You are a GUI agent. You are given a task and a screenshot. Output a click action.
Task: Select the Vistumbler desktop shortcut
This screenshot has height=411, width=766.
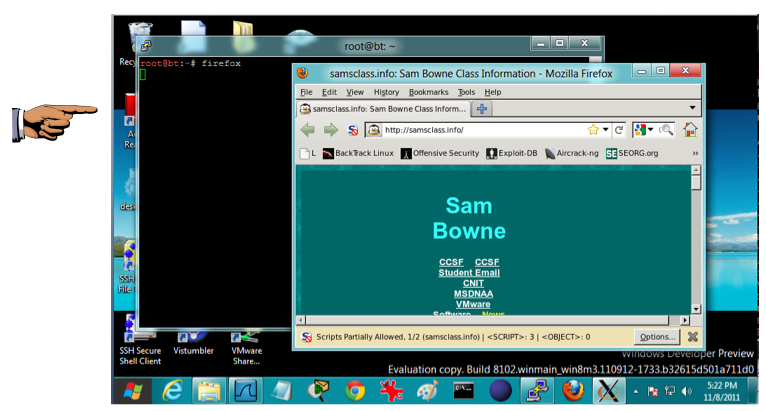193,344
